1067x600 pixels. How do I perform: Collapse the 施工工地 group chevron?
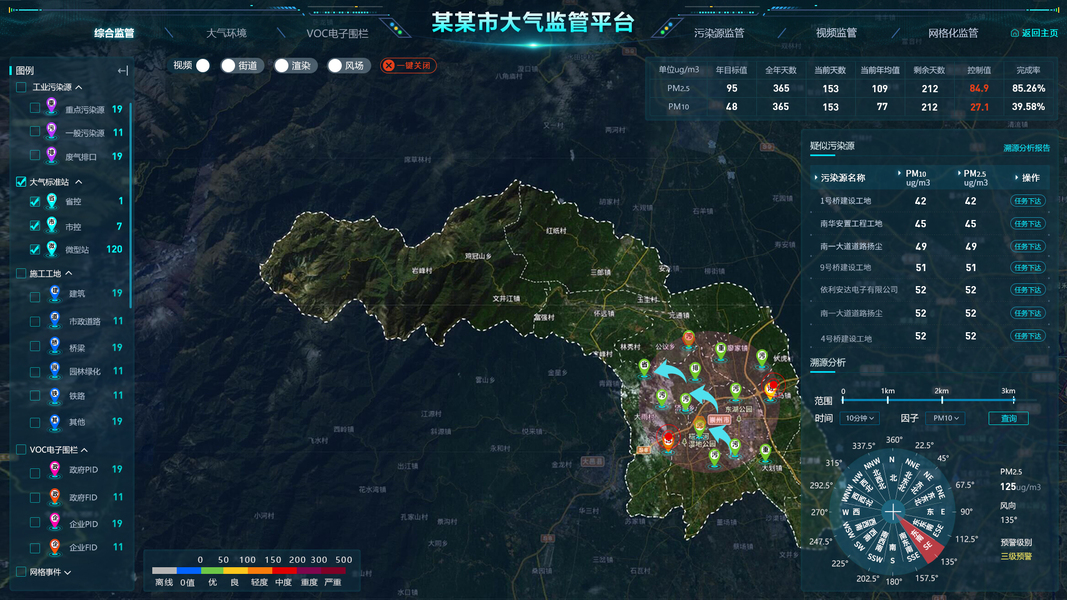click(69, 273)
